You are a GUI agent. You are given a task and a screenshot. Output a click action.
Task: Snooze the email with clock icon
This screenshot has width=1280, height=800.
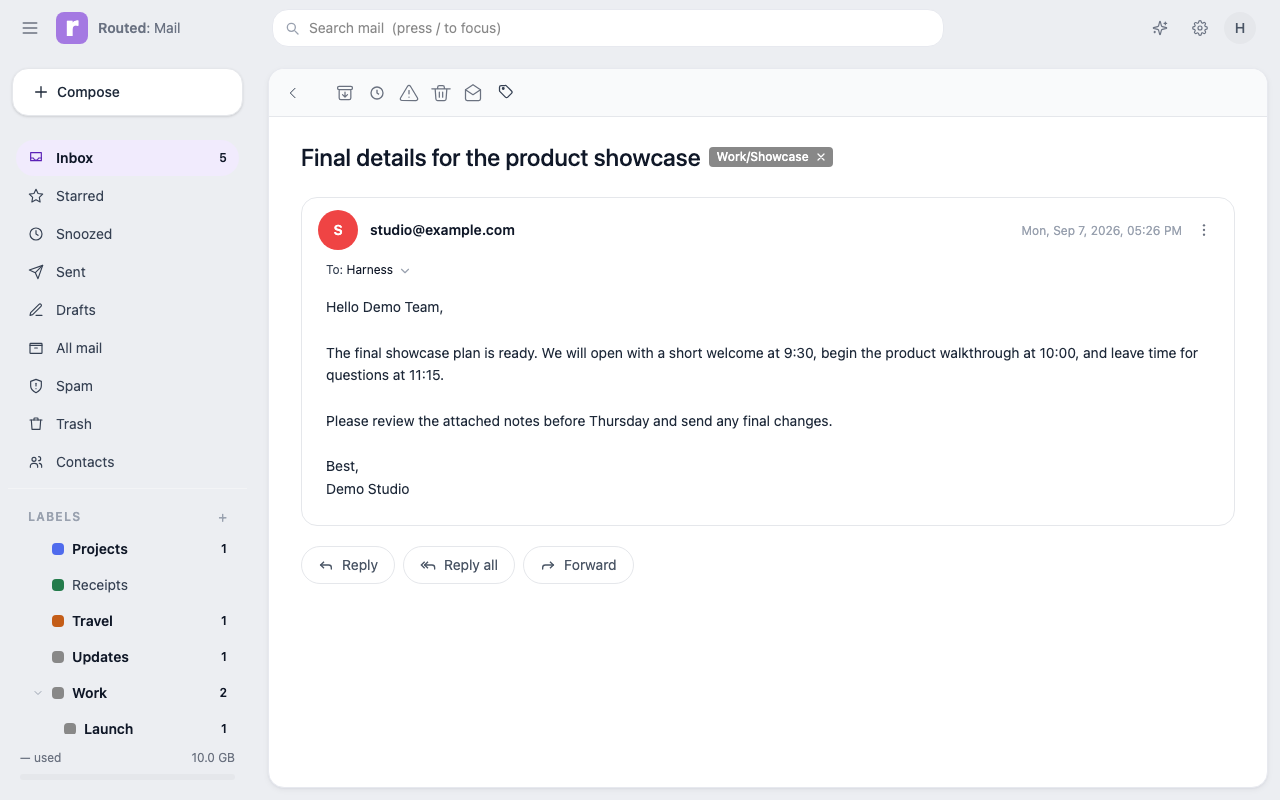(x=377, y=93)
